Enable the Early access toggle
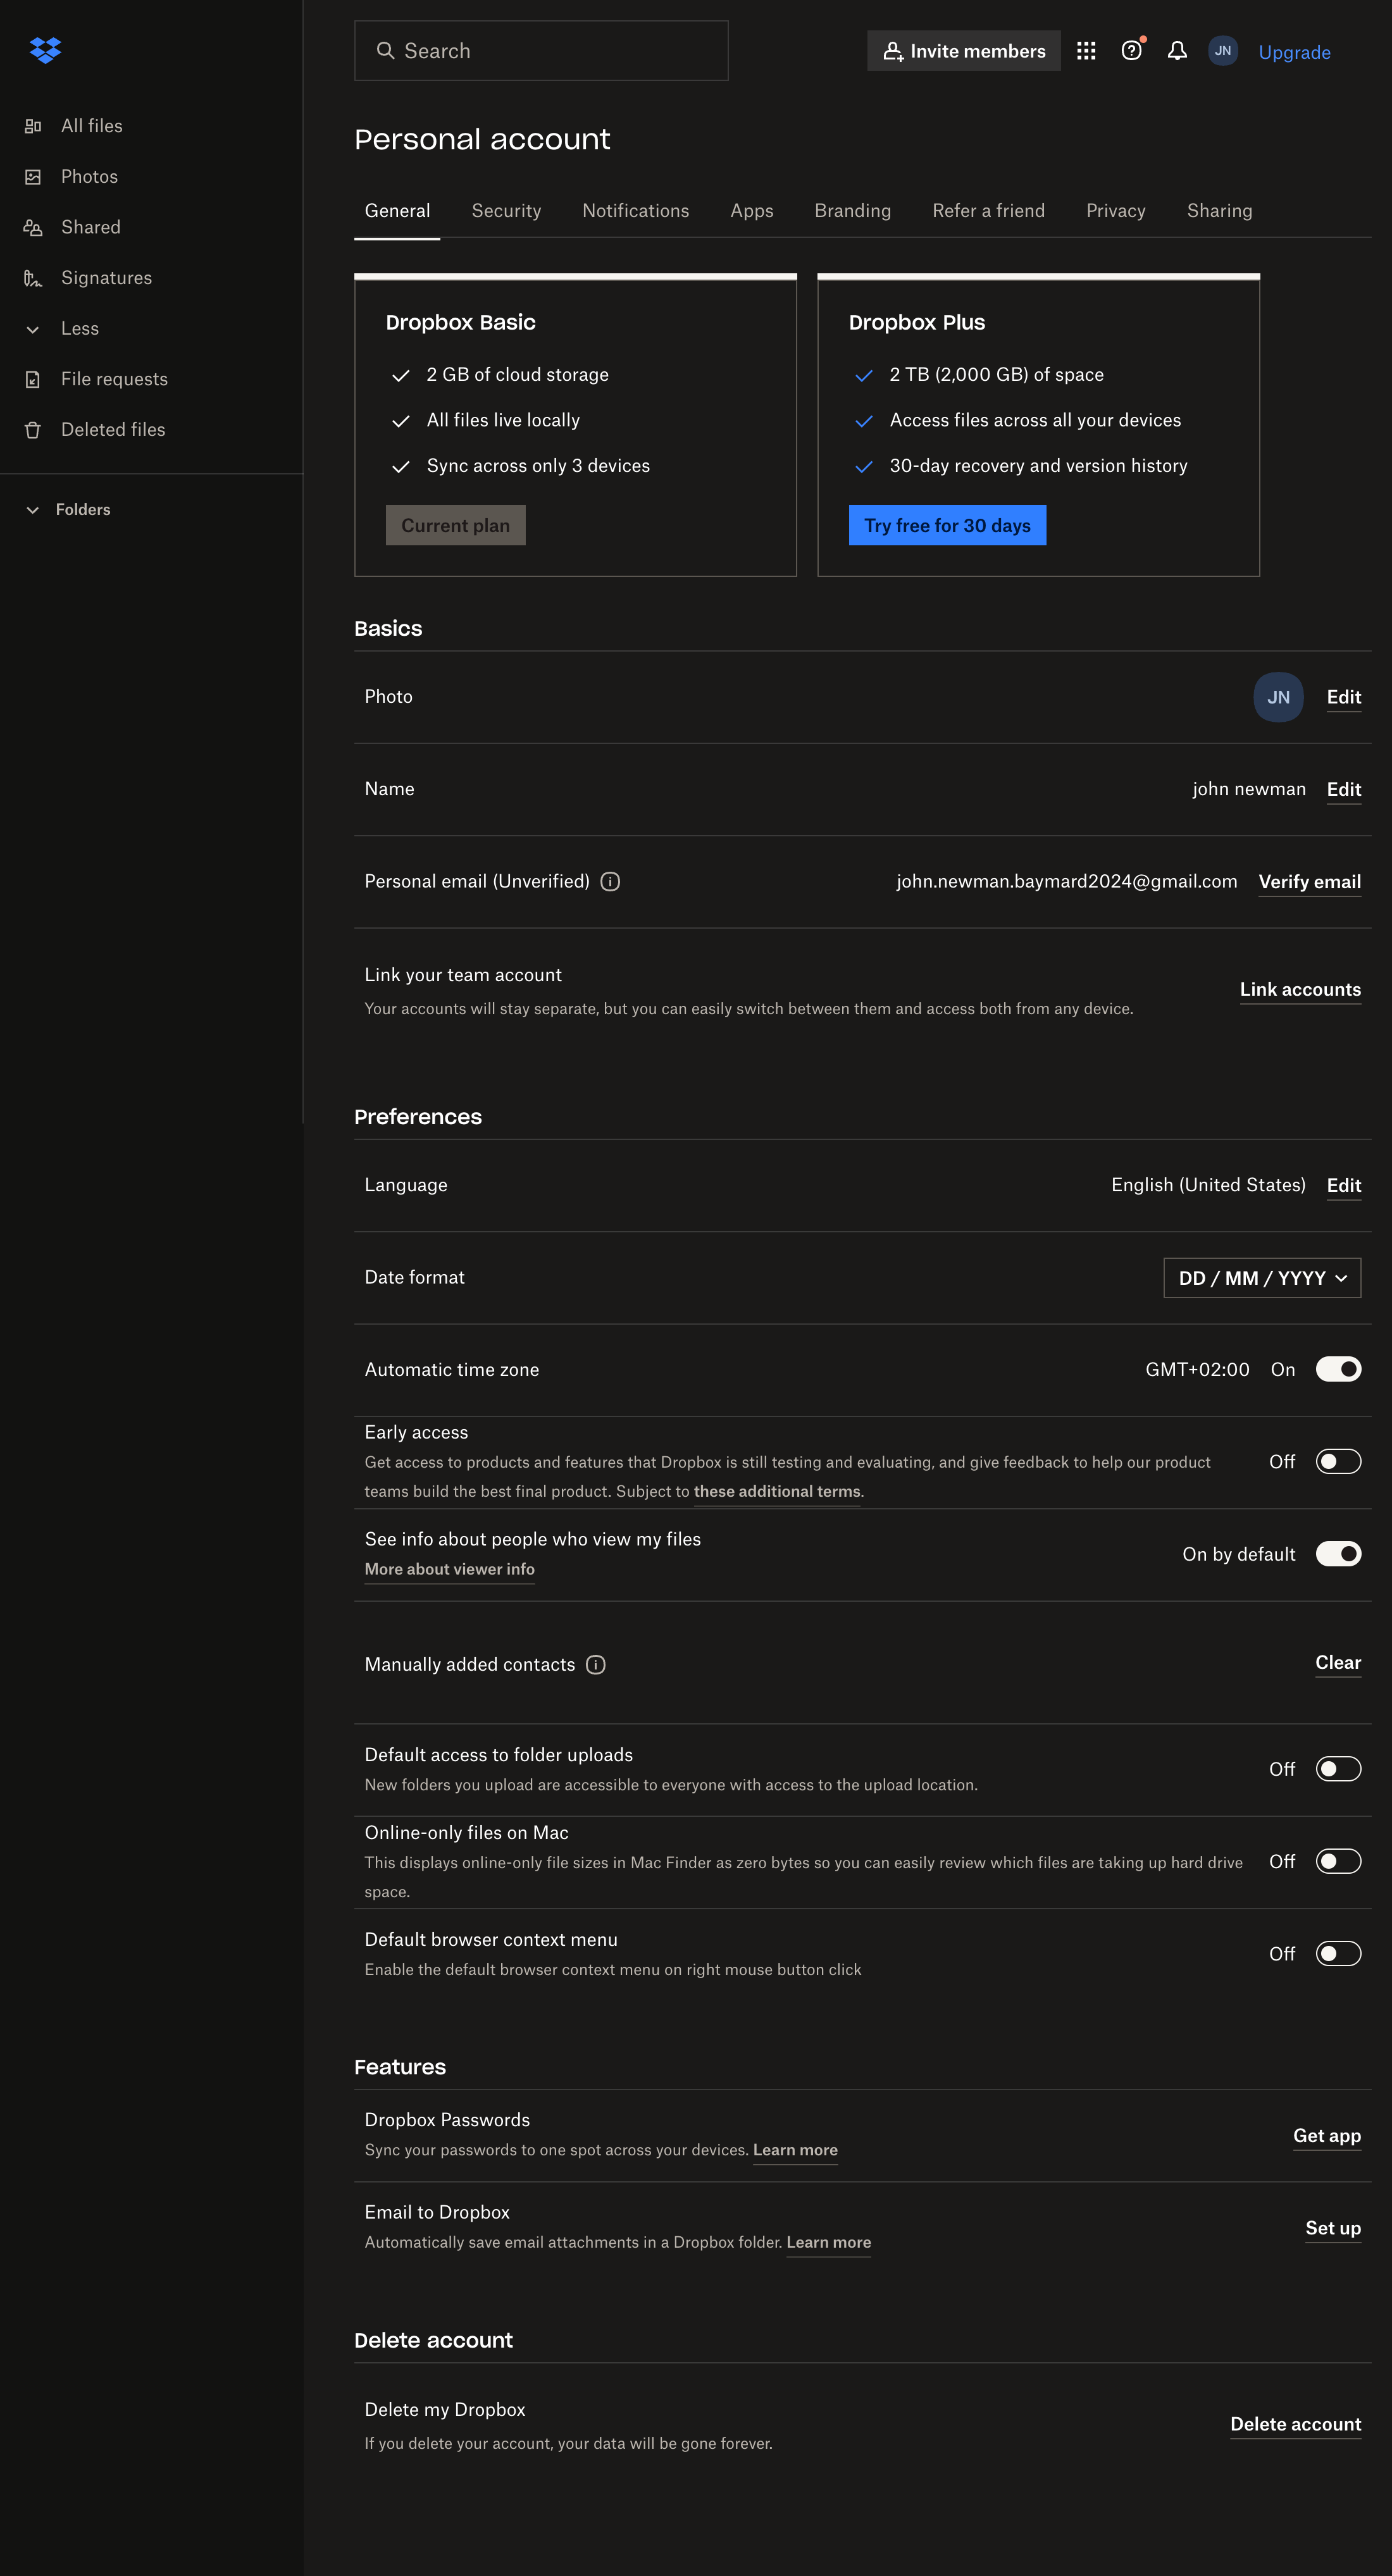The image size is (1392, 2576). [x=1339, y=1461]
